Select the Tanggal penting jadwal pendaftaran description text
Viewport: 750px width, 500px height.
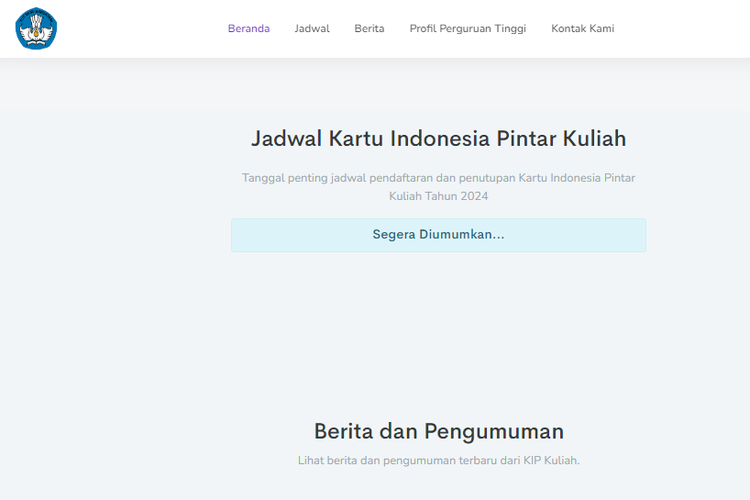click(x=439, y=187)
